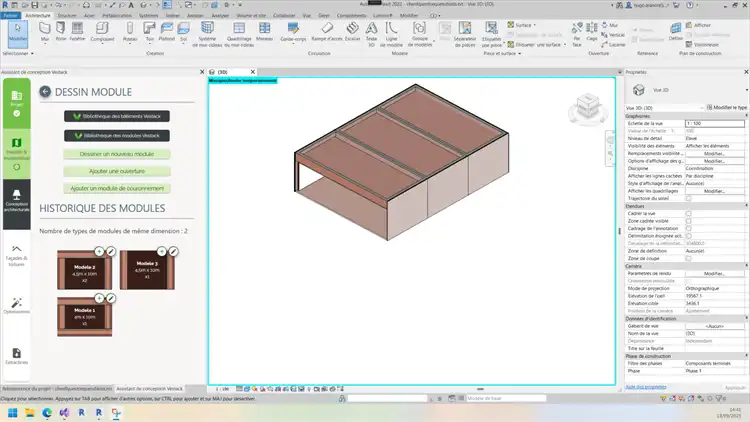The height and width of the screenshot is (422, 750).
Task: Choose the Meneau mullion tool
Action: 265,32
